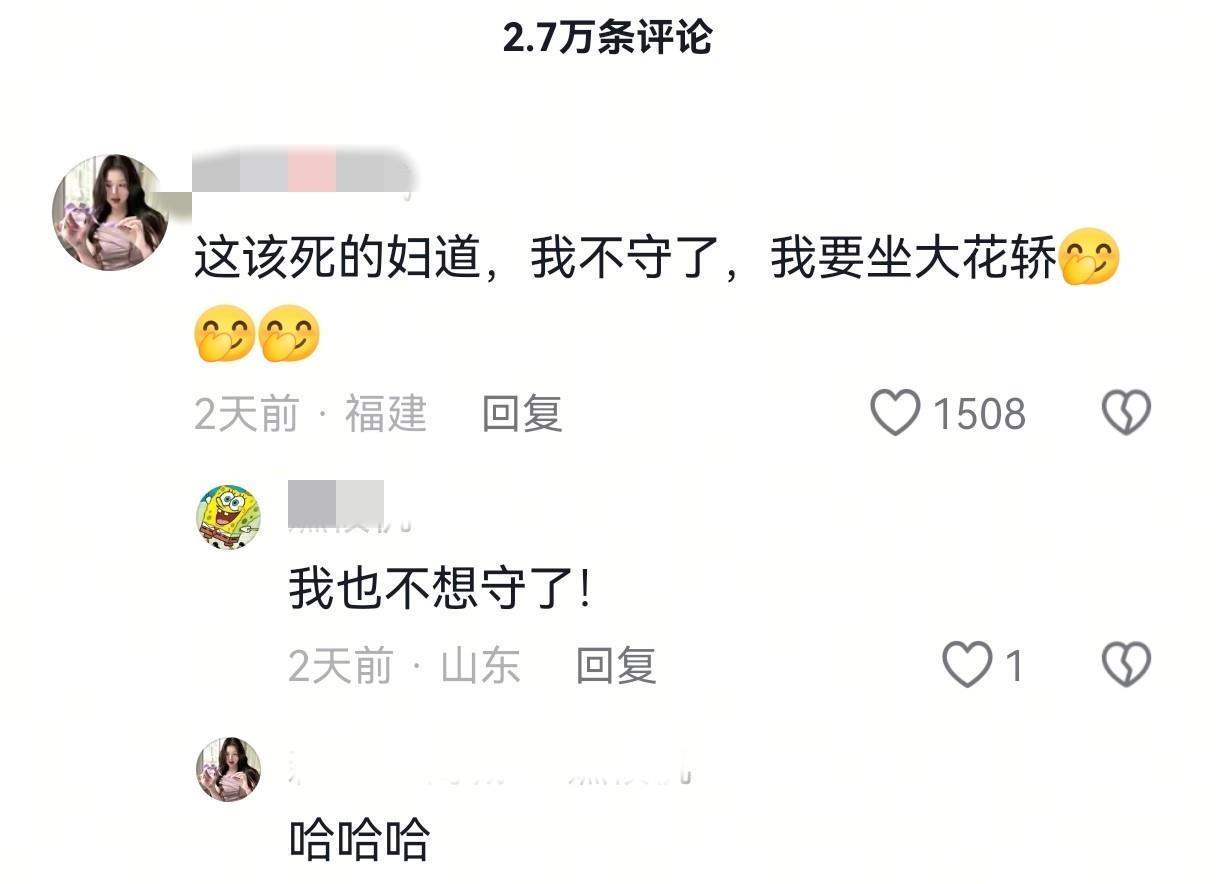Screen dimensions: 1216x884
Task: Select the reply text "我也不想守了!"
Action: 440,589
